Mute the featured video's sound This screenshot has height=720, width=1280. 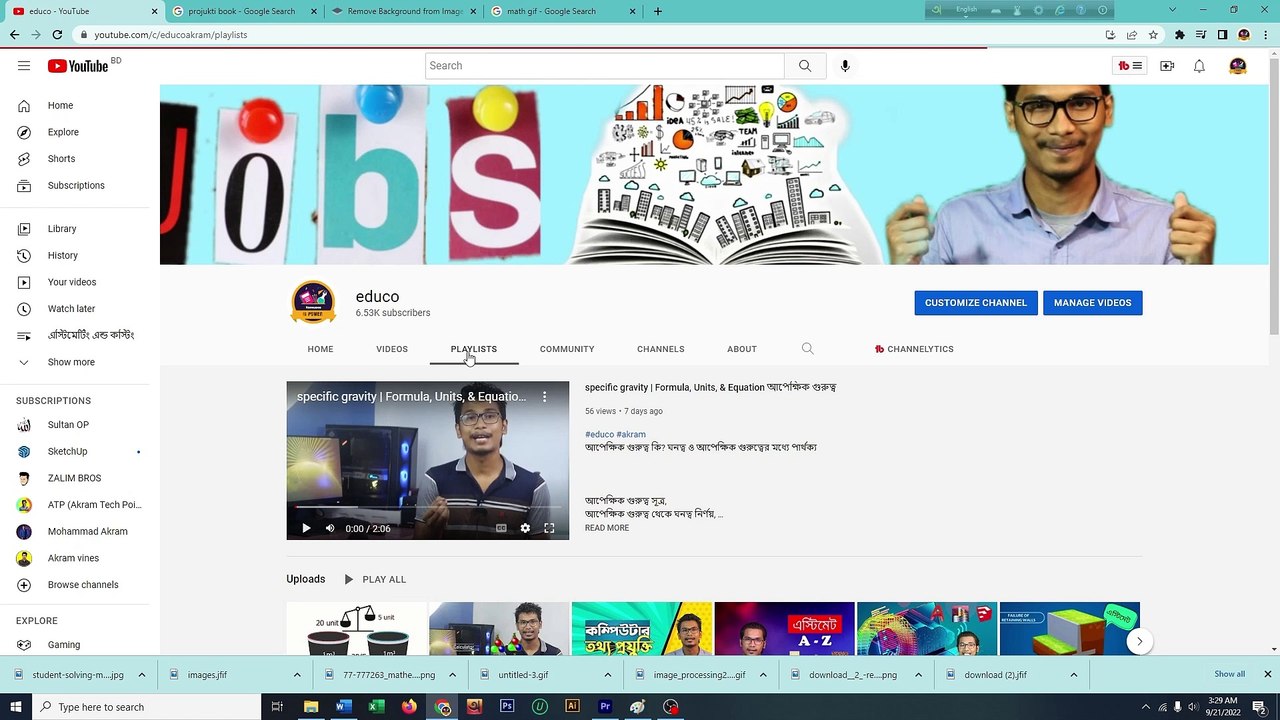330,528
